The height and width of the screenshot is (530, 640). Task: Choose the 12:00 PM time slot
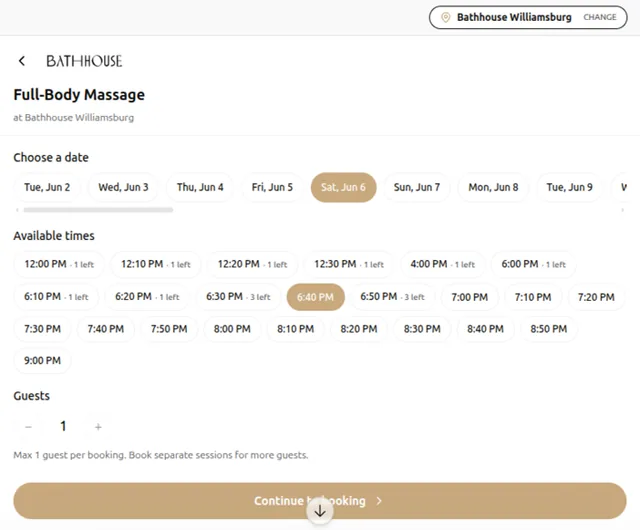click(x=59, y=264)
